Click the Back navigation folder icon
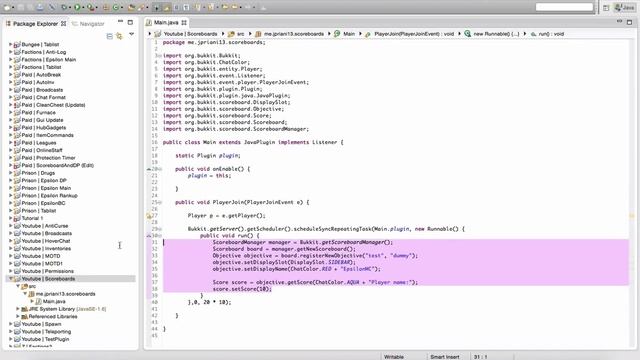Image resolution: width=640 pixels, height=360 pixels. [x=235, y=7]
